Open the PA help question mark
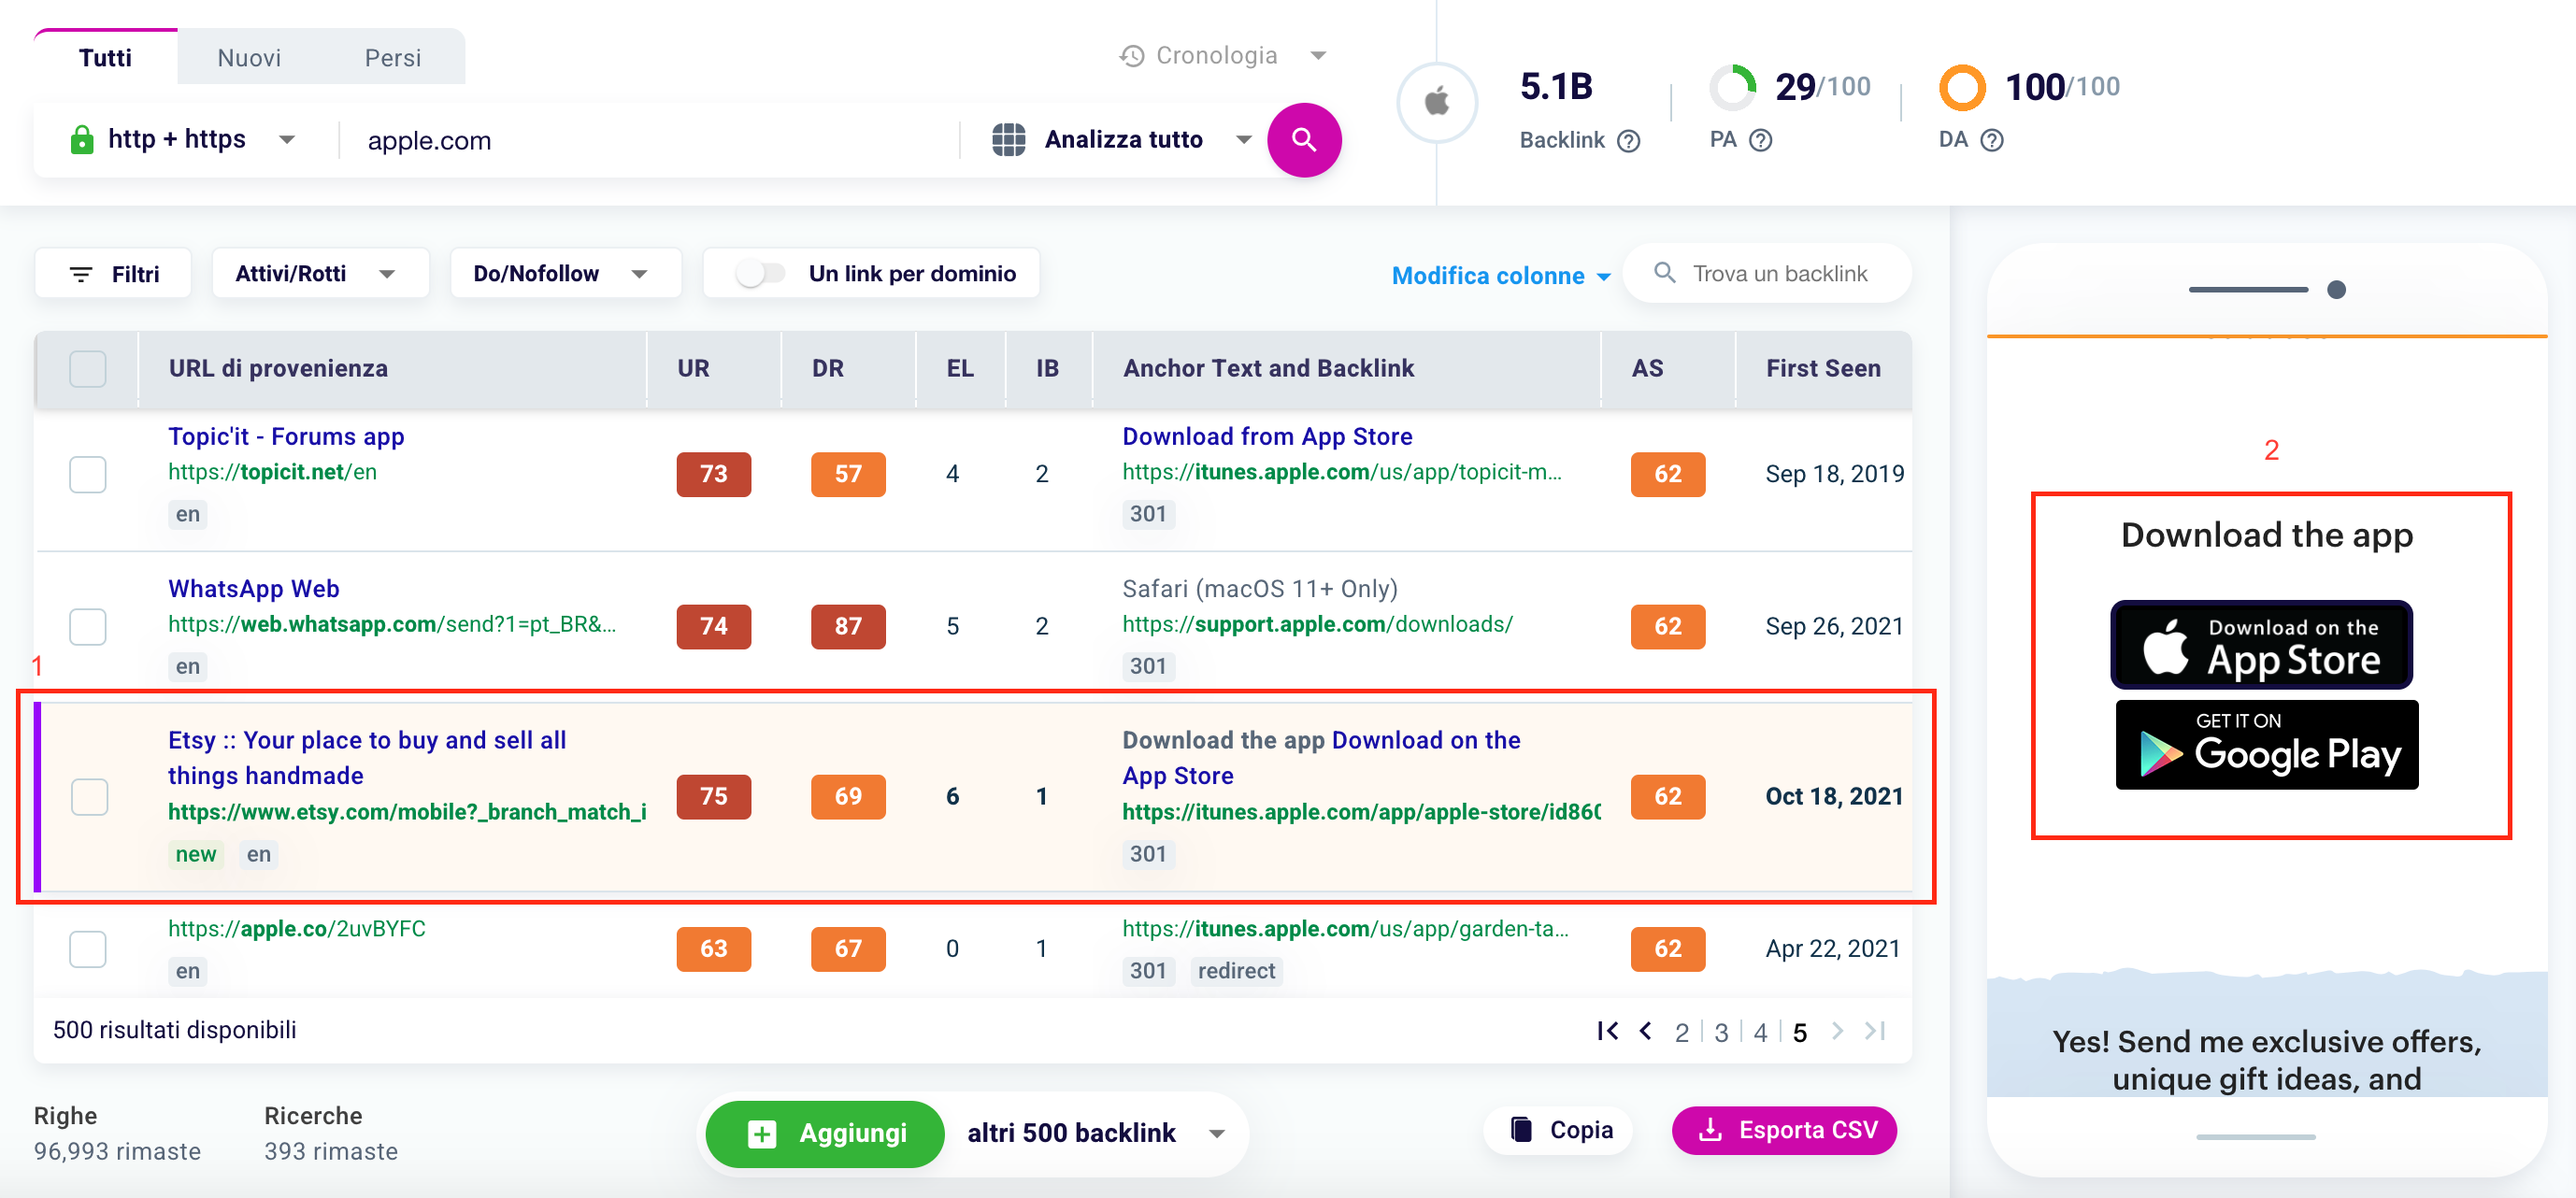 [x=1761, y=141]
